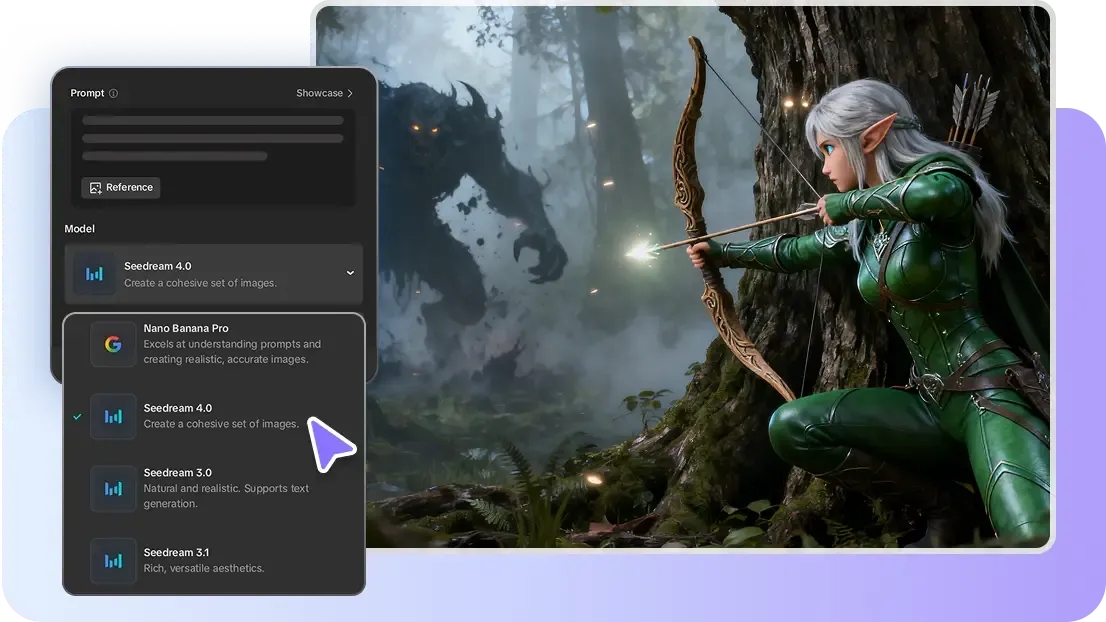The width and height of the screenshot is (1106, 622).
Task: Click the Model section label
Action: pos(80,229)
